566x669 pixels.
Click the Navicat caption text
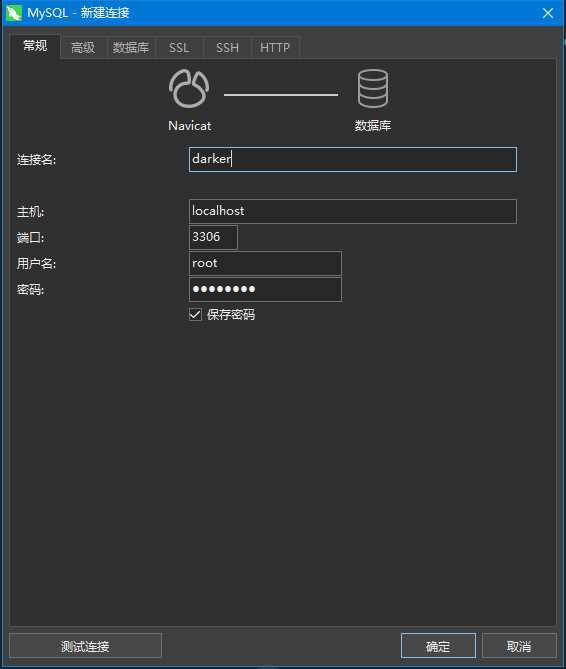[x=190, y=126]
